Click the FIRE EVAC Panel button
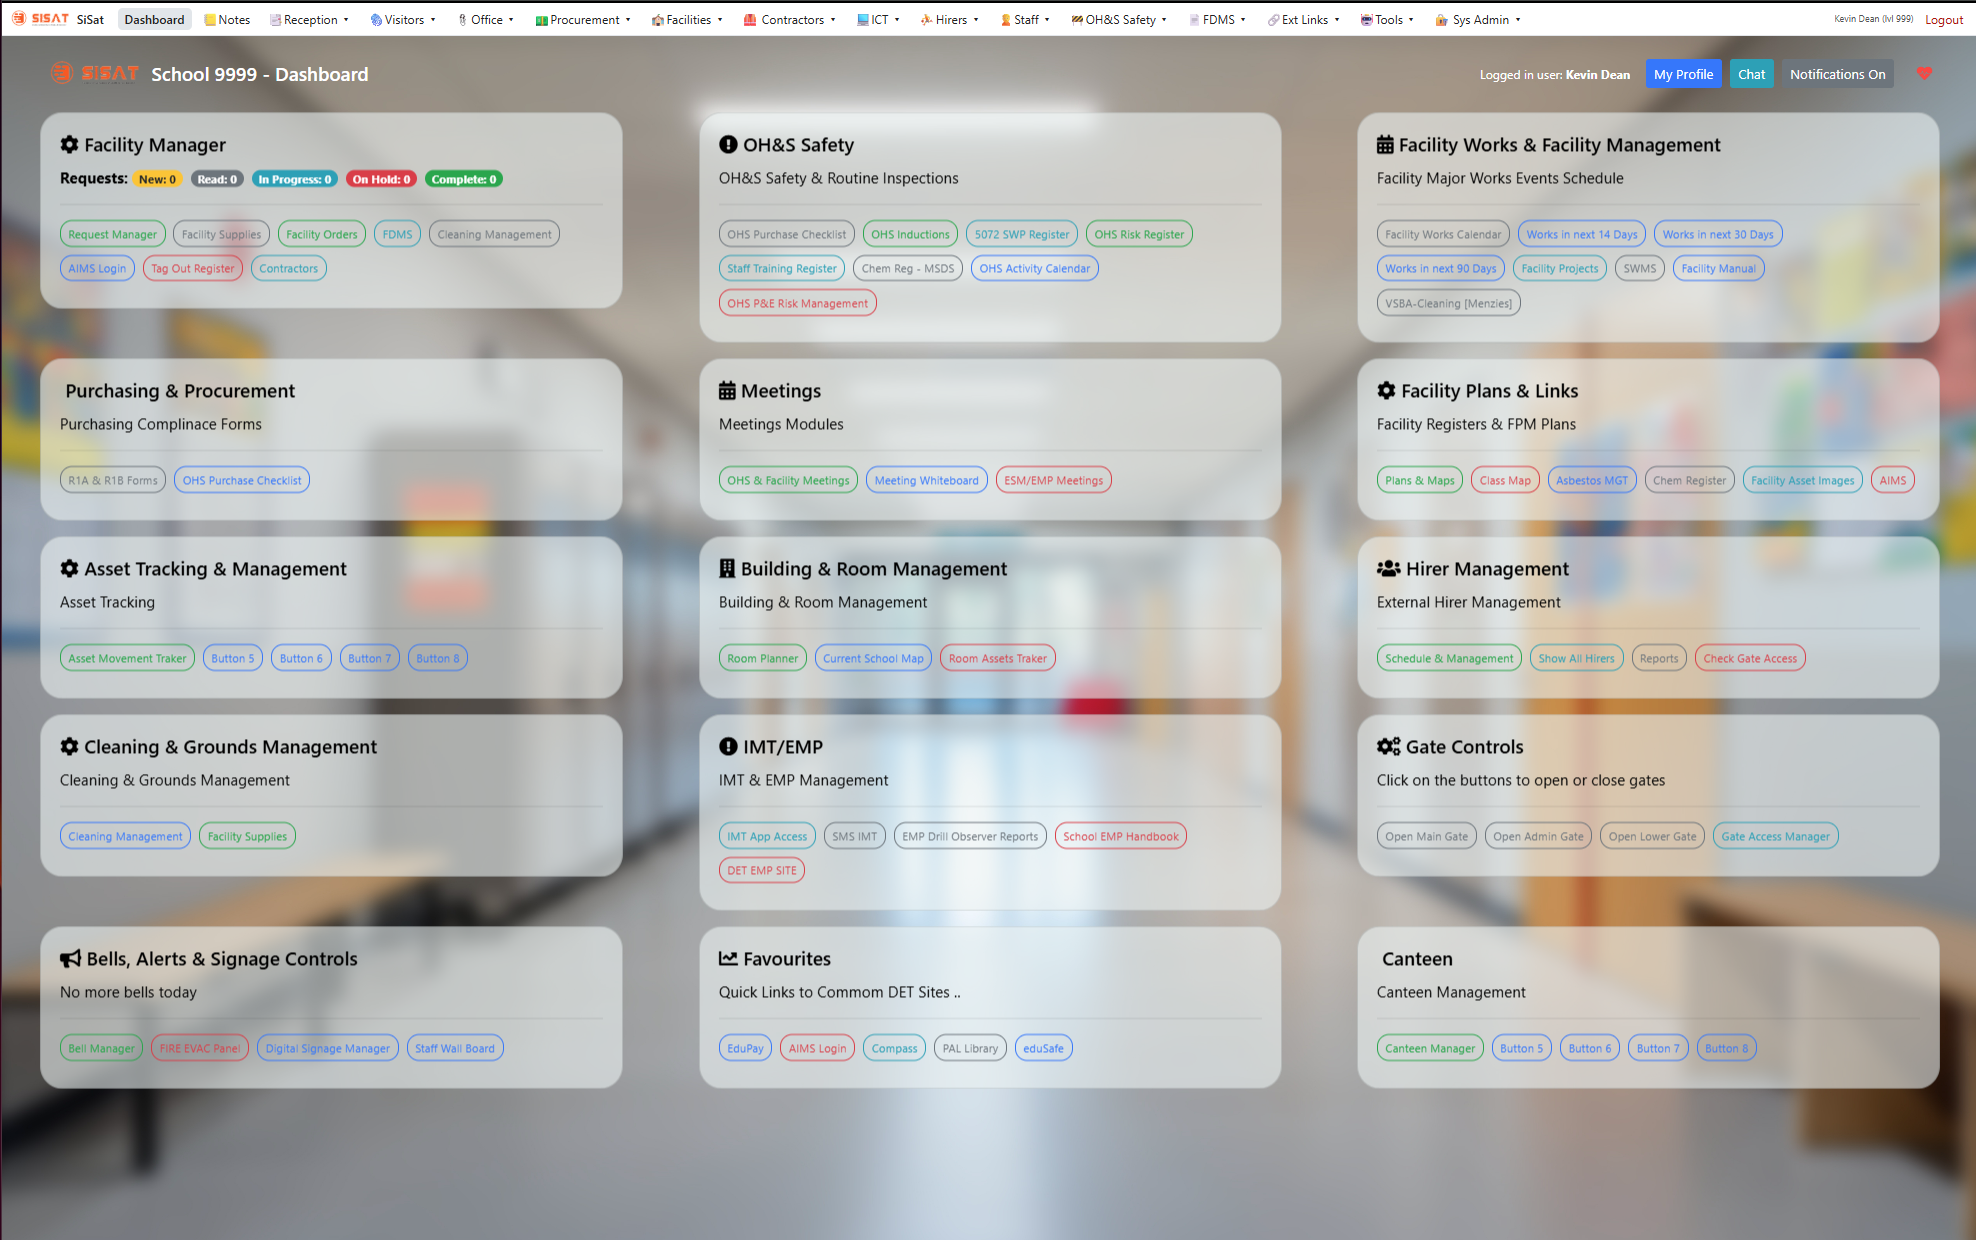This screenshot has width=1976, height=1240. click(x=200, y=1048)
